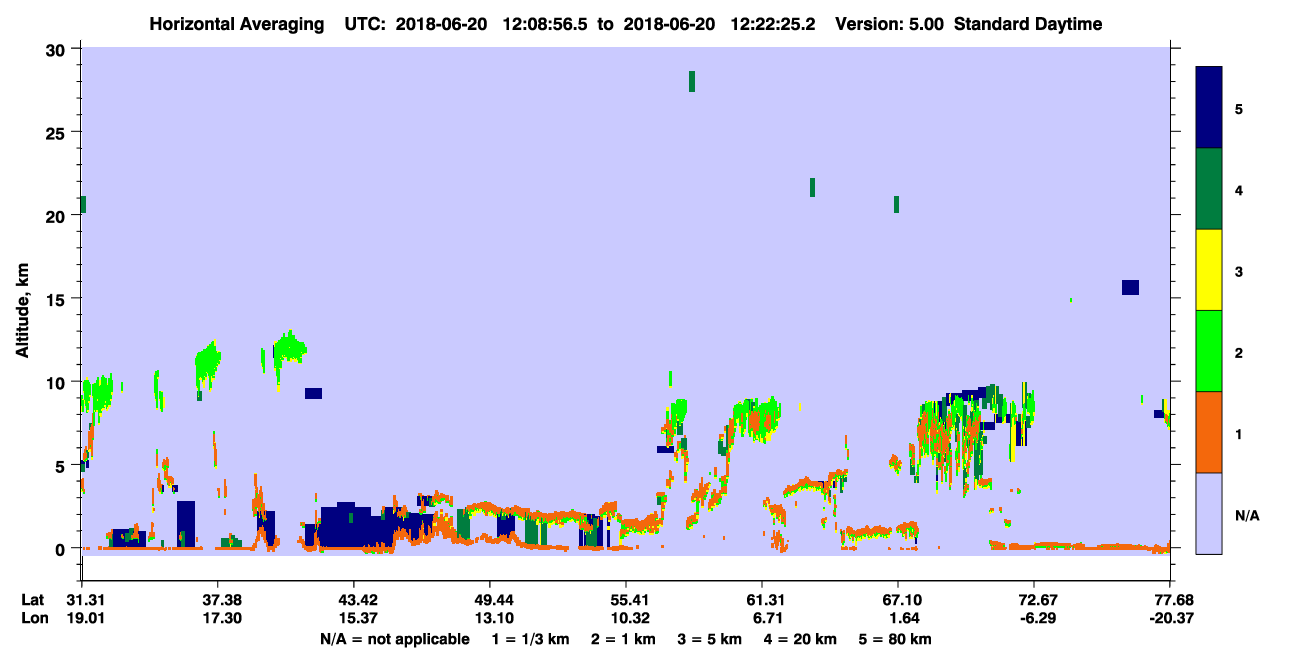Screen dimensions: 1300x667
Task: Click the lavender N/A colorbar segment
Action: (x=1209, y=512)
